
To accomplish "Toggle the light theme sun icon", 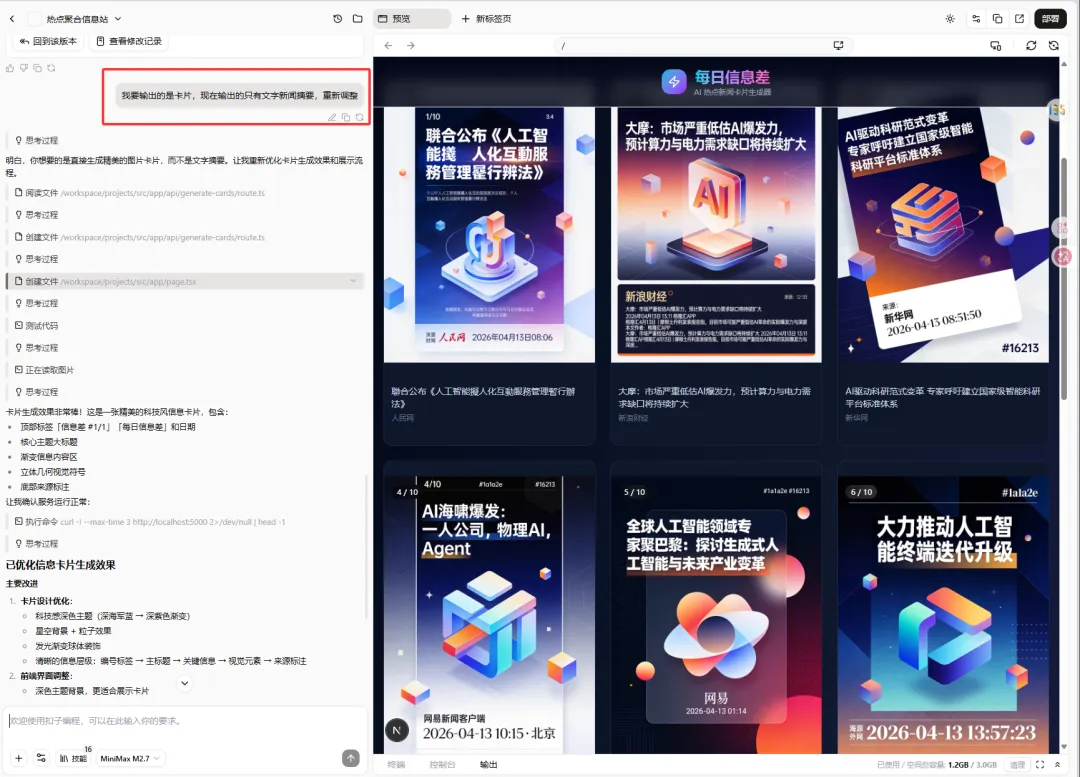I will tap(950, 19).
